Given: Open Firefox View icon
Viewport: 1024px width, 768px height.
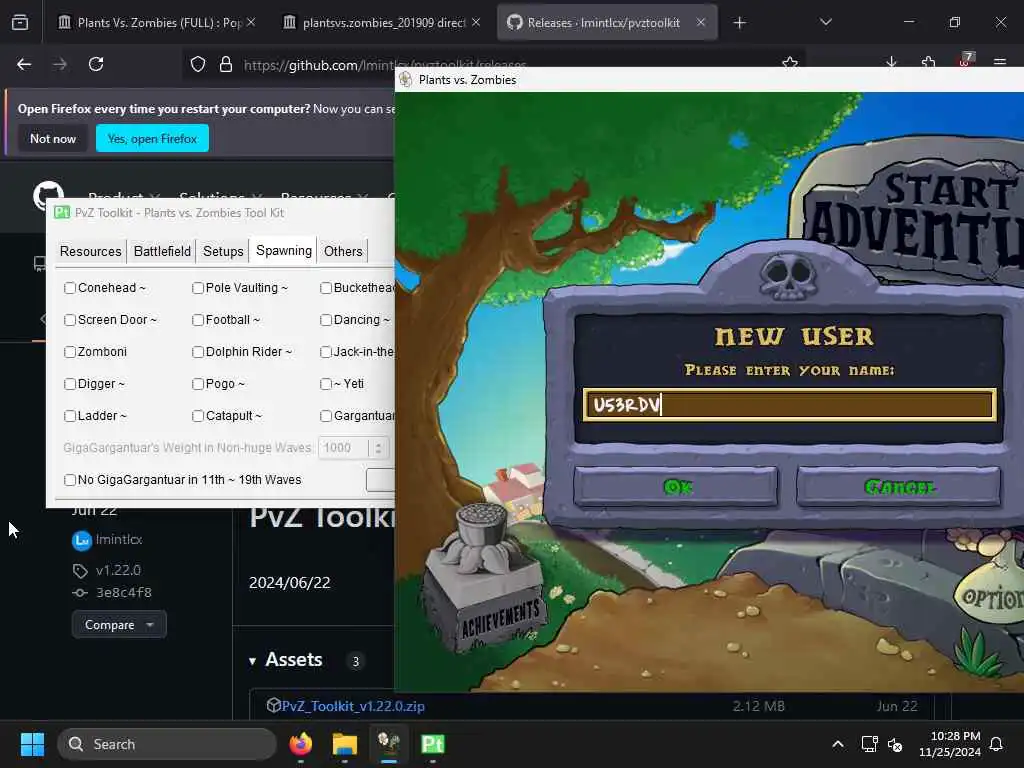Looking at the screenshot, I should 20,23.
